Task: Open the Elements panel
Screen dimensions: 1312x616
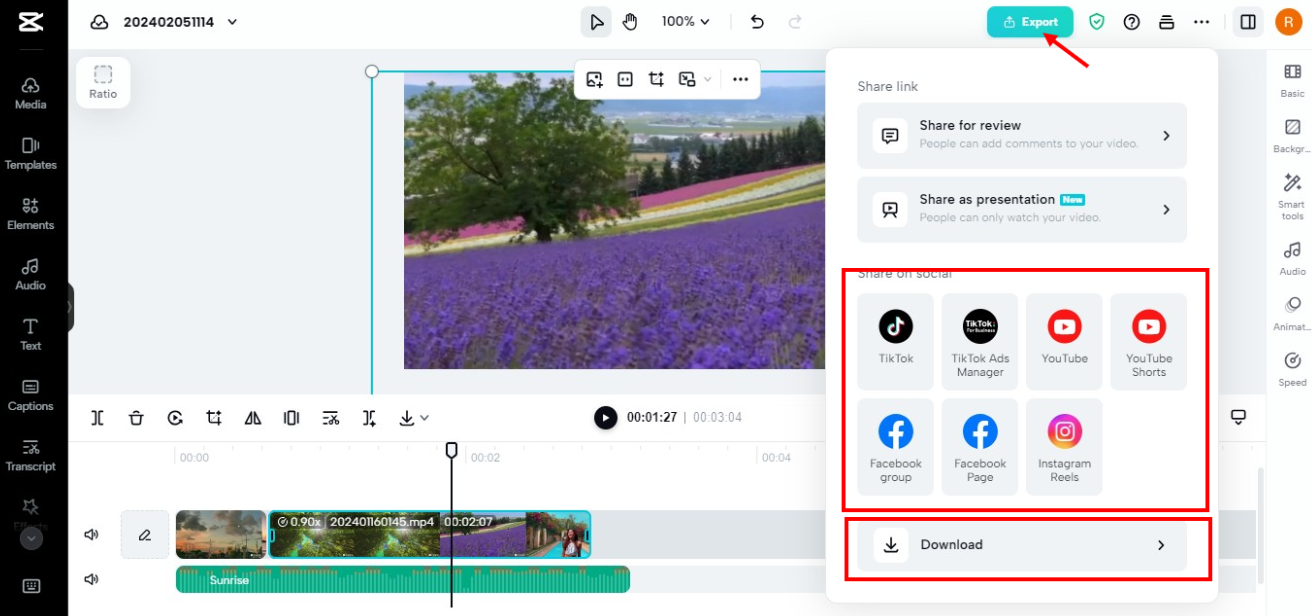Action: [x=30, y=213]
